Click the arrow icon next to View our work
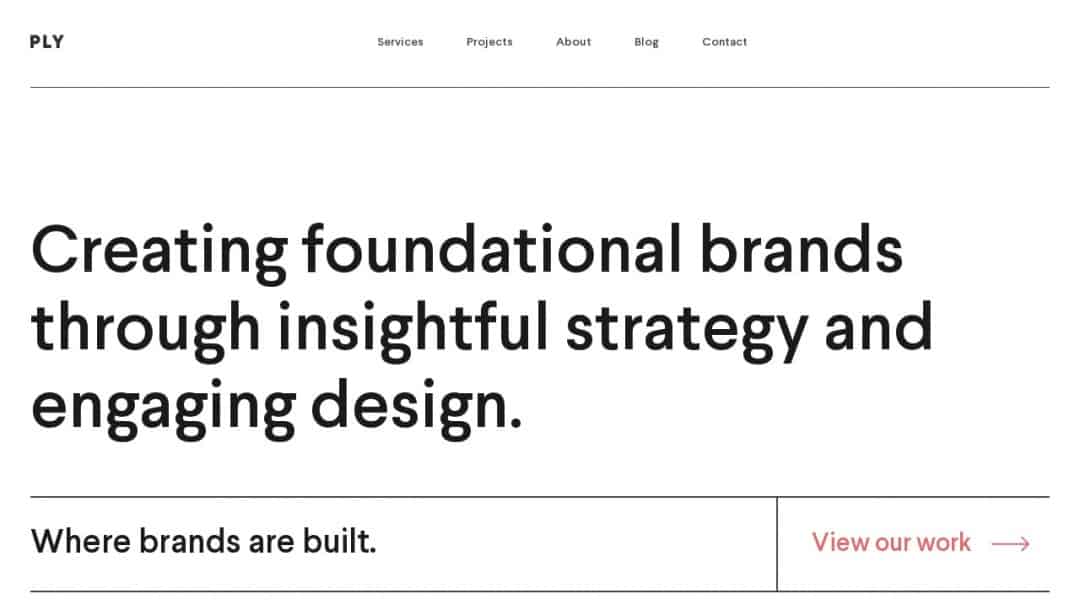 point(1011,543)
